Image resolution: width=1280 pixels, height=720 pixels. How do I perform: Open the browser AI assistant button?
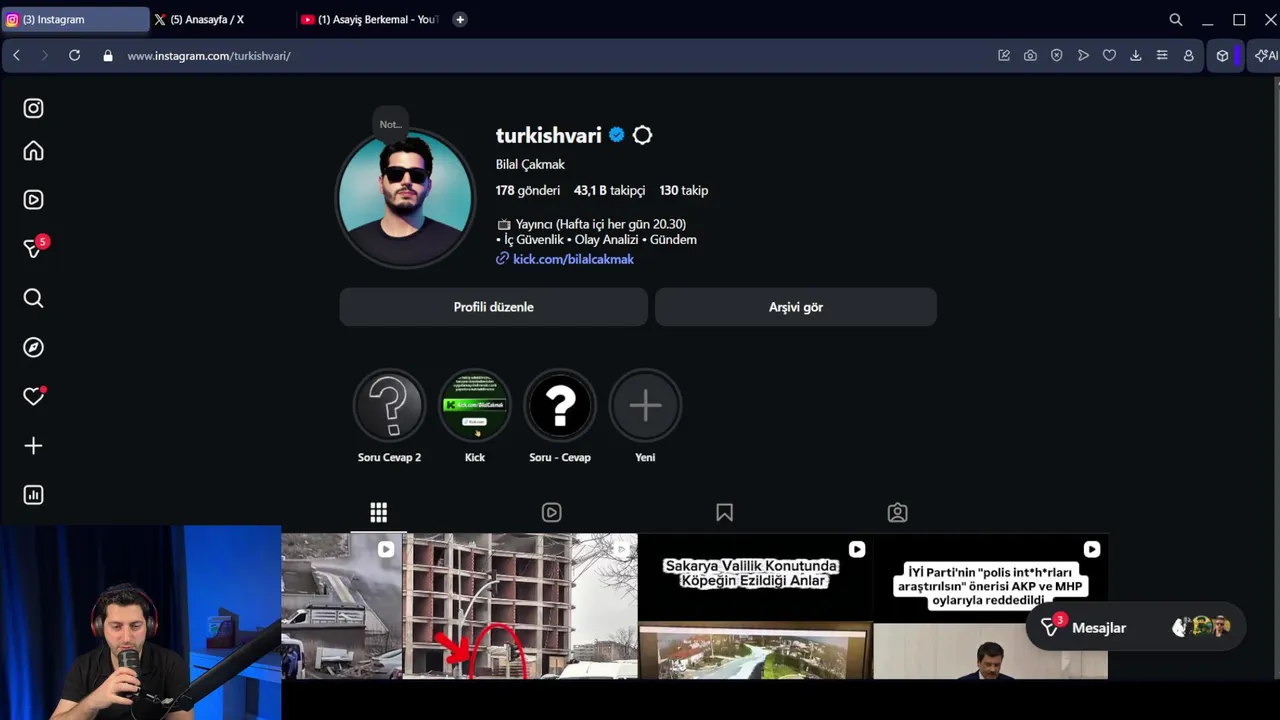coord(1266,56)
